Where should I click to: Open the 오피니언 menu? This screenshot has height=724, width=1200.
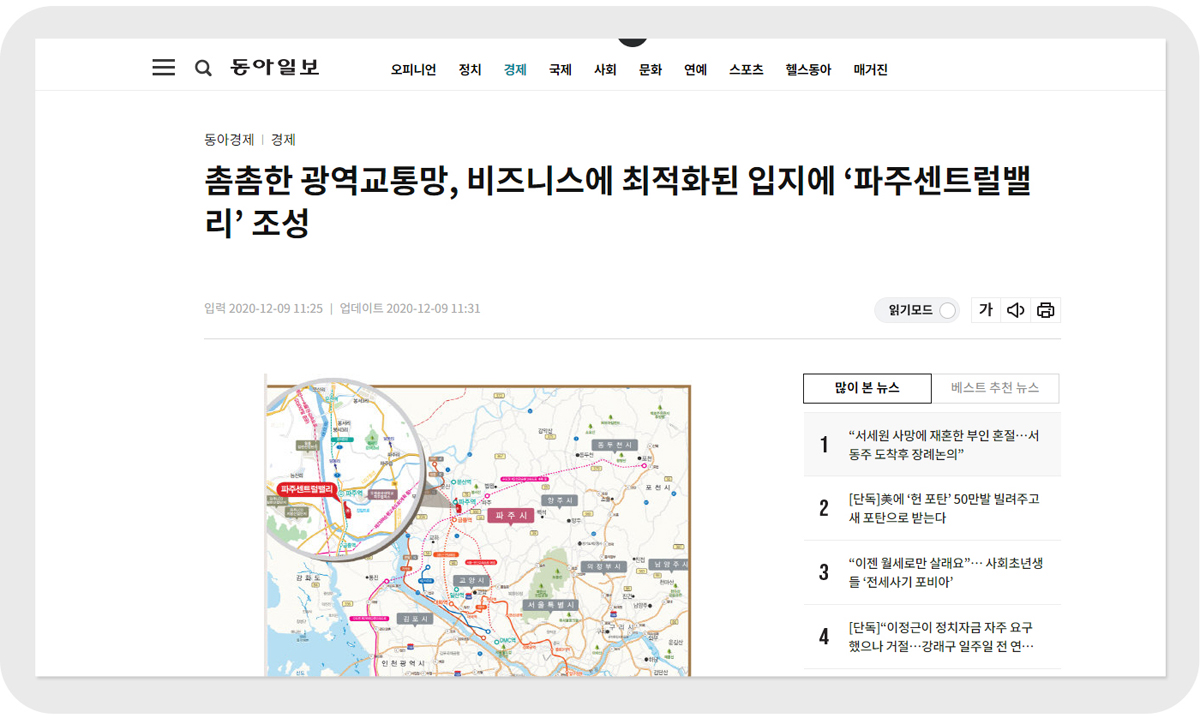click(414, 70)
